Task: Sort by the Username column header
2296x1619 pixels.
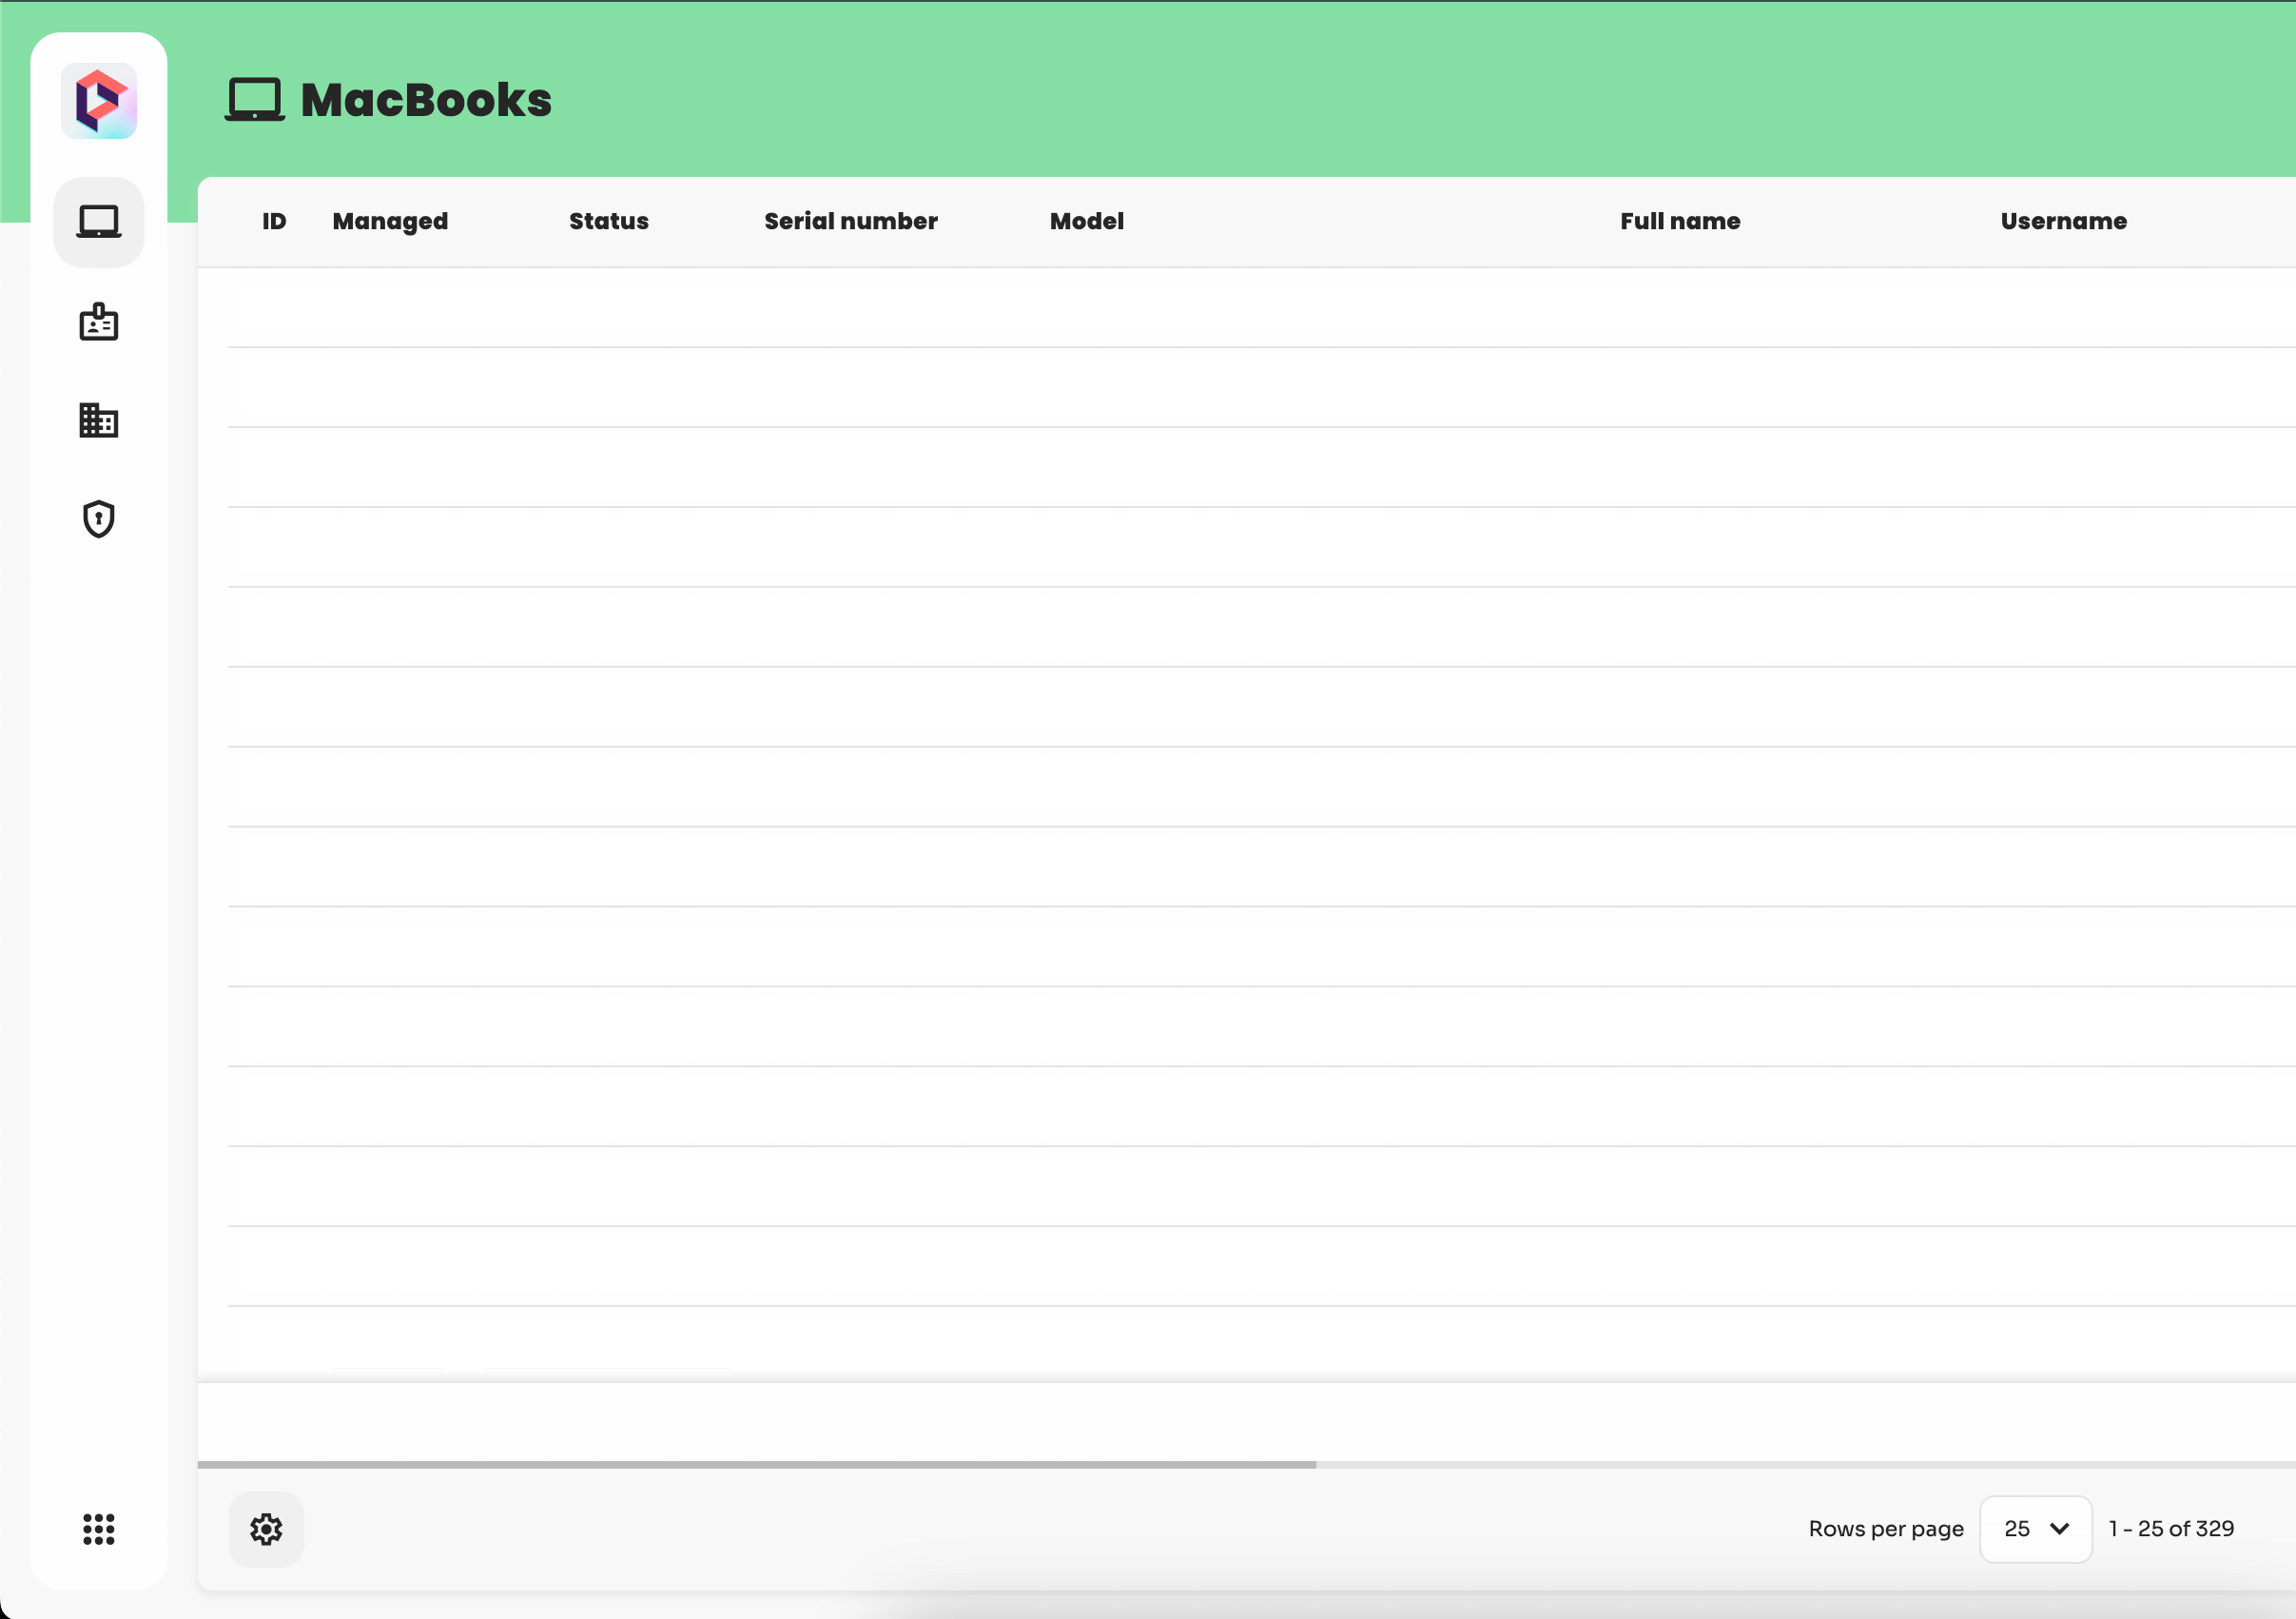Action: [x=2063, y=221]
